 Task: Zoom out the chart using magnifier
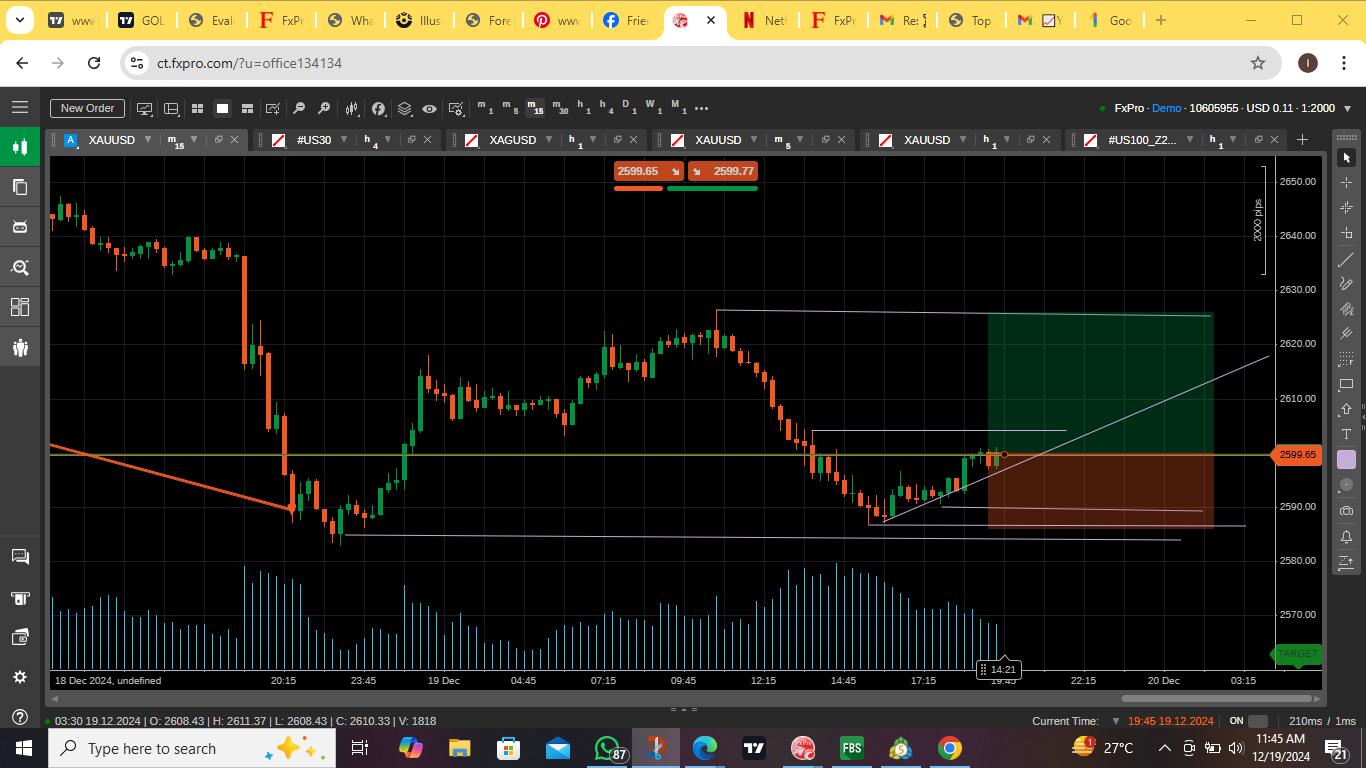299,108
